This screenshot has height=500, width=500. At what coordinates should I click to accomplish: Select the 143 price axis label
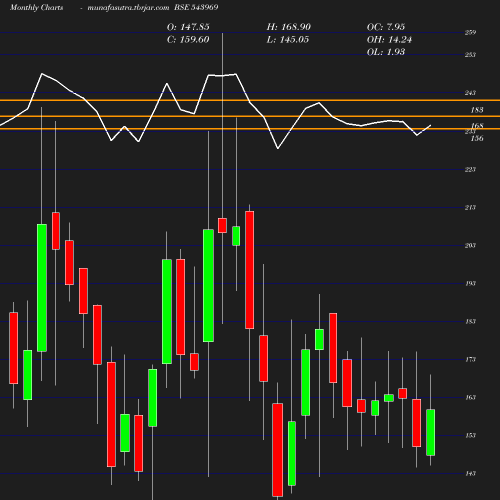pos(470,474)
